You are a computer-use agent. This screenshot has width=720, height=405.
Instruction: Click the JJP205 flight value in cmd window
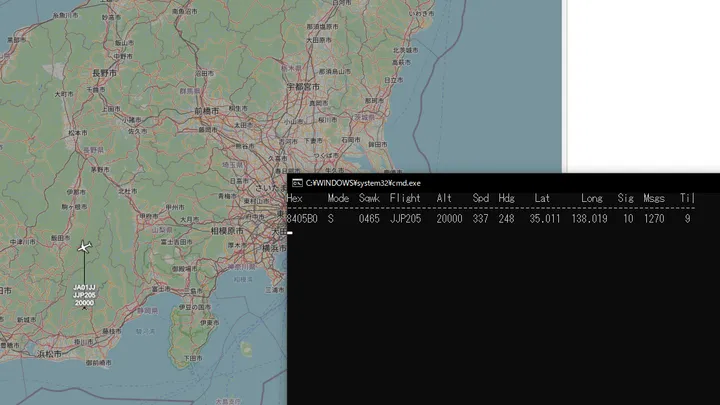tap(405, 219)
